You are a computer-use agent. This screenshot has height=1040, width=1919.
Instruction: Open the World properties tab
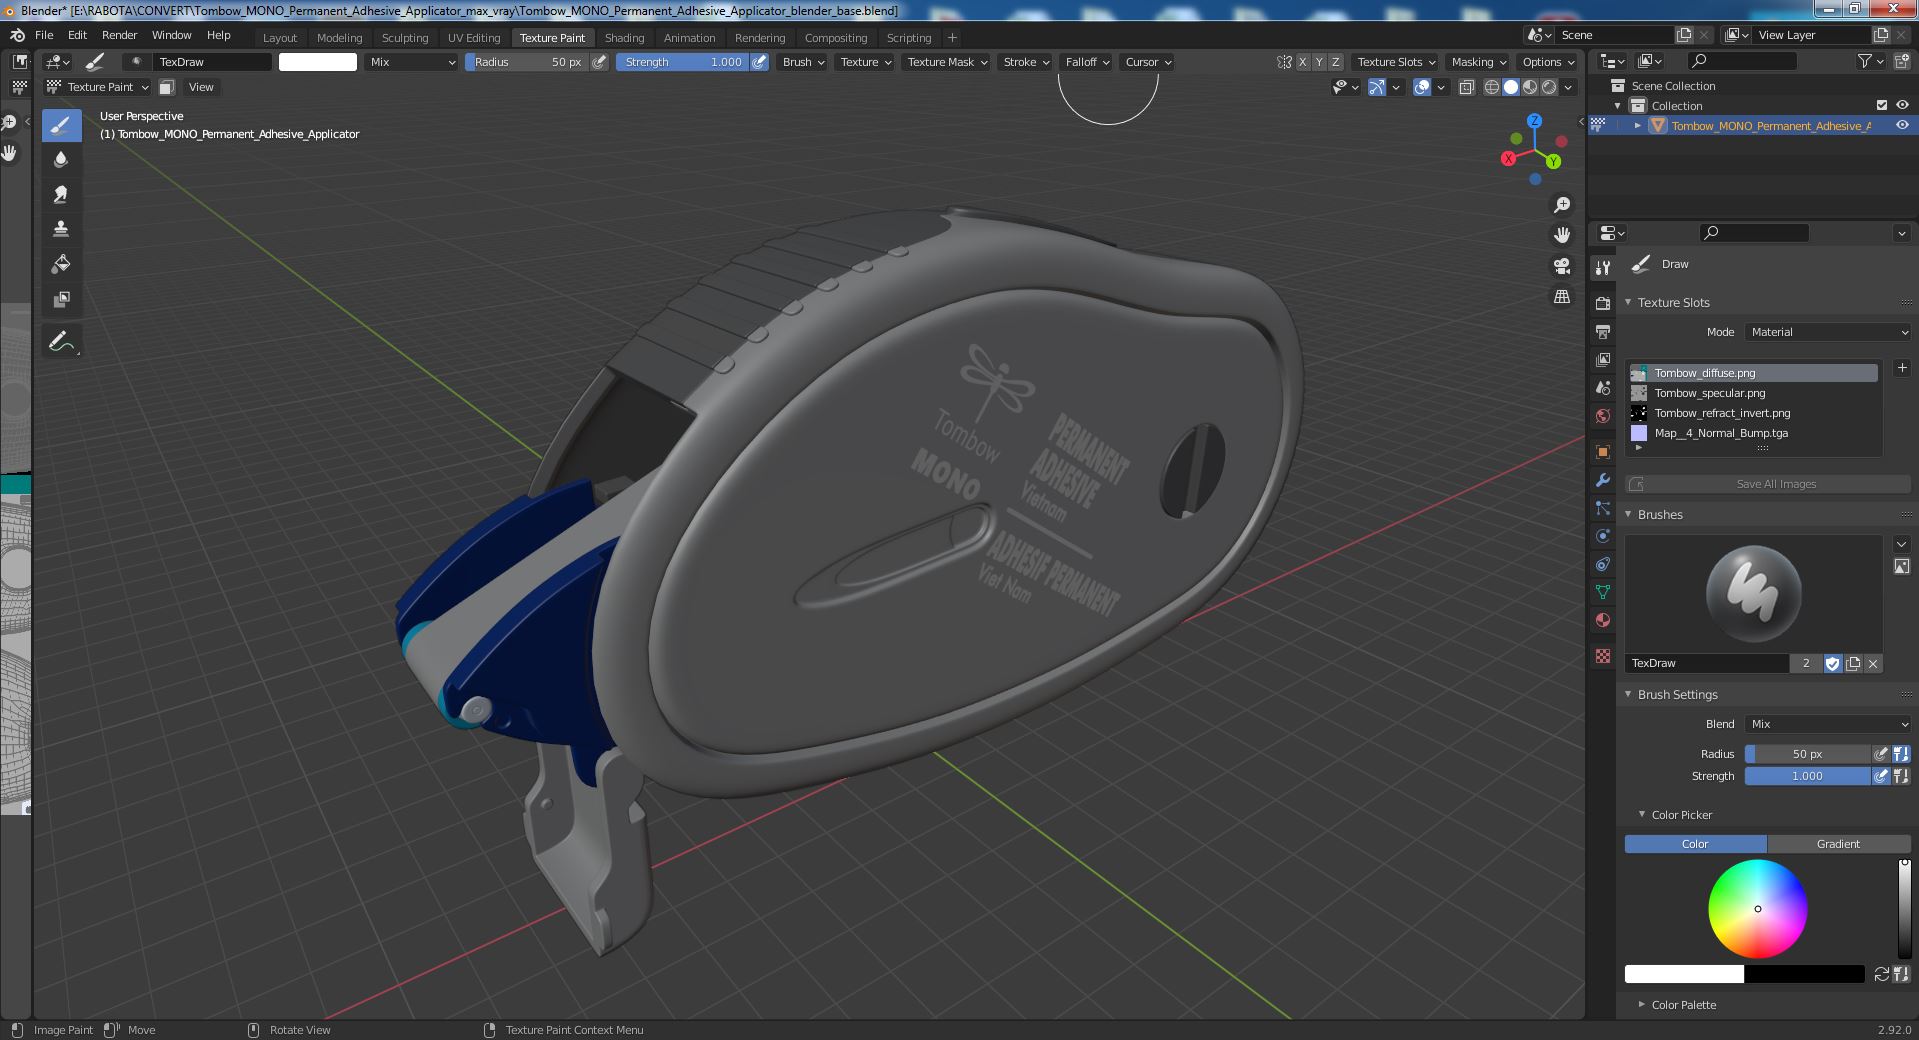[1603, 416]
